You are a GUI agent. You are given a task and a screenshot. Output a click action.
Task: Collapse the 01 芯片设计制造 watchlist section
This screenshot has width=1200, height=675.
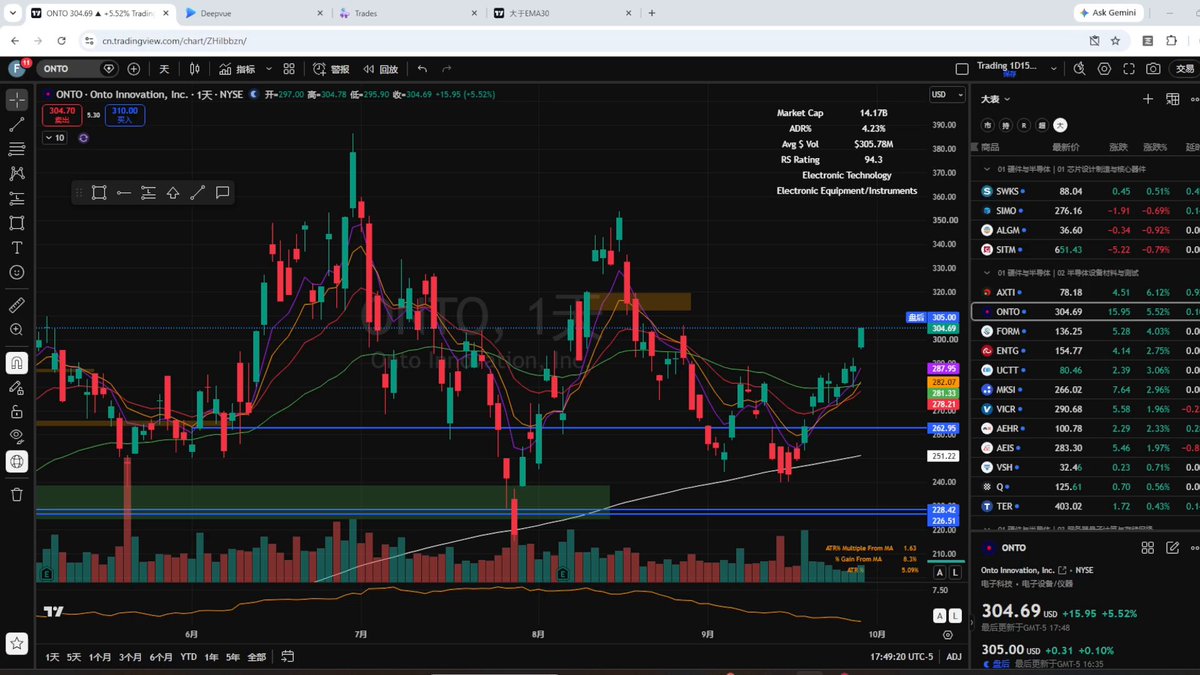(x=987, y=169)
